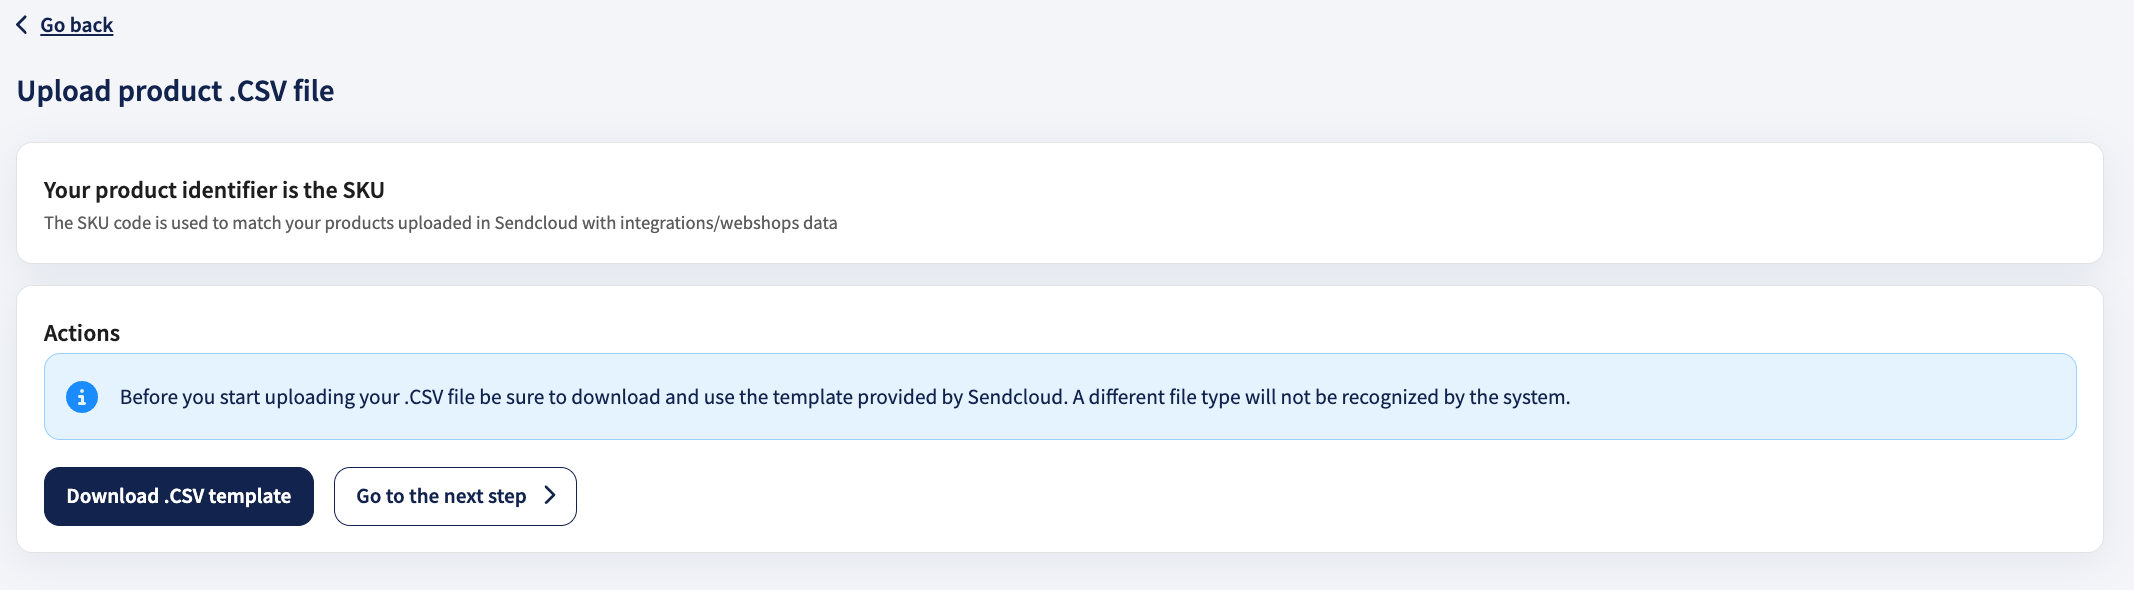This screenshot has height=590, width=2134.
Task: Click the Upload product .CSV file heading
Action: click(x=176, y=91)
